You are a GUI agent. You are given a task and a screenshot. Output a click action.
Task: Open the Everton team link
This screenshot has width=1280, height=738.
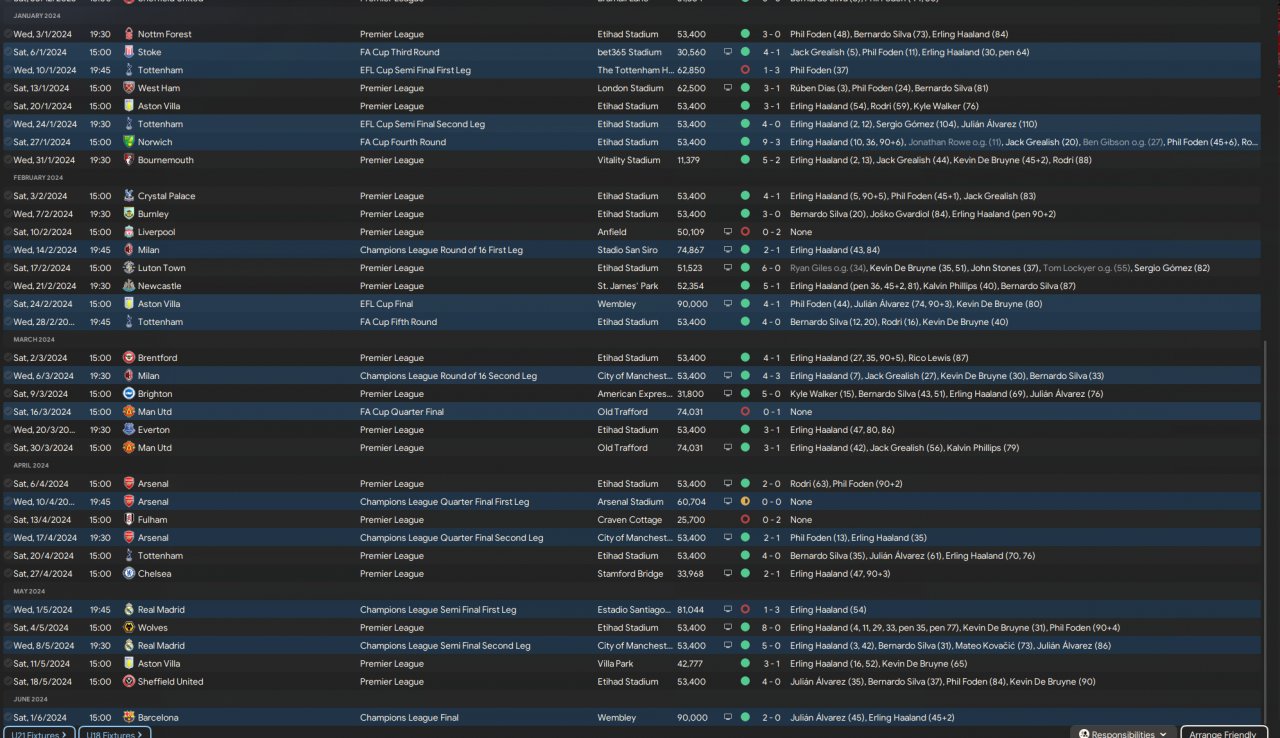pos(154,430)
